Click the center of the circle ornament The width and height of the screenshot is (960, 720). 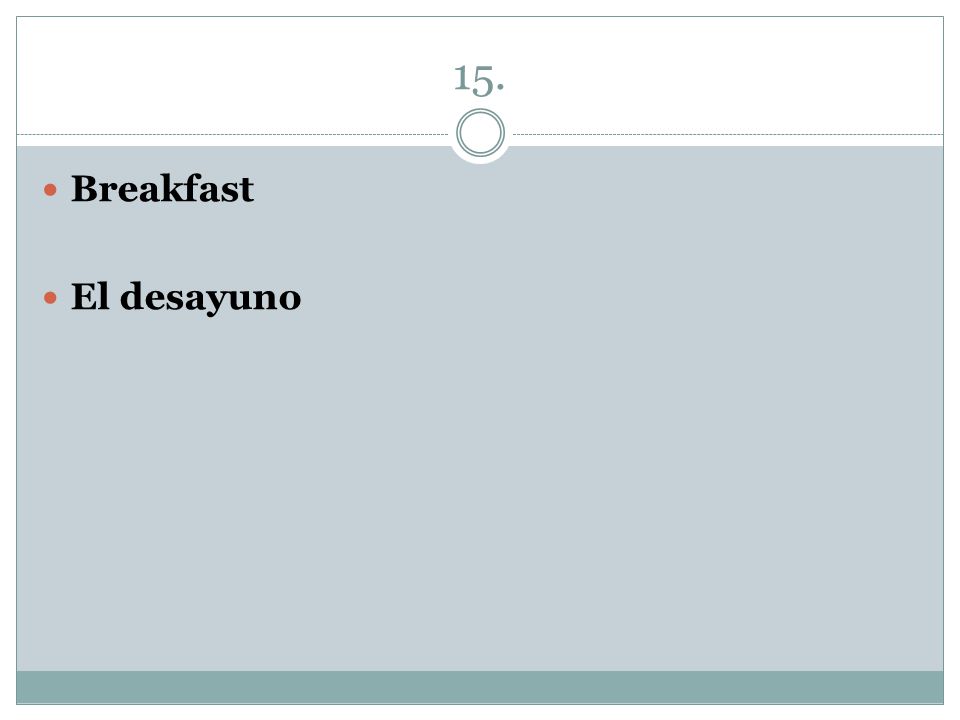coord(481,133)
